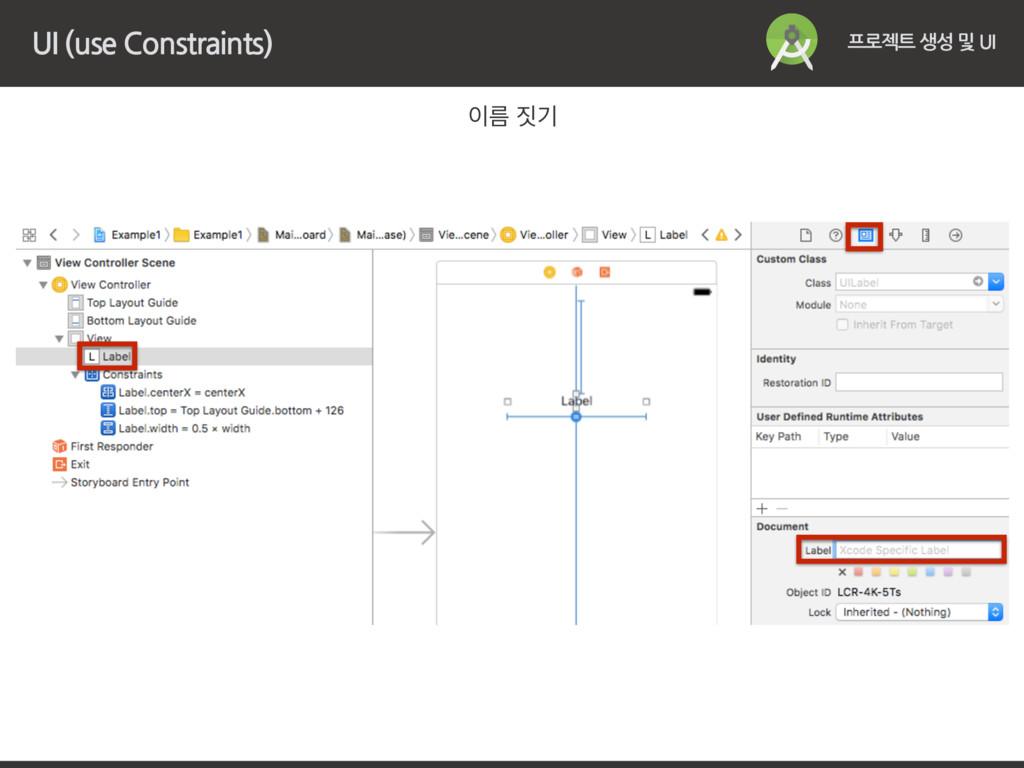Viewport: 1024px width, 768px height.
Task: Go back with the left chevron in jump bar
Action: [x=54, y=234]
